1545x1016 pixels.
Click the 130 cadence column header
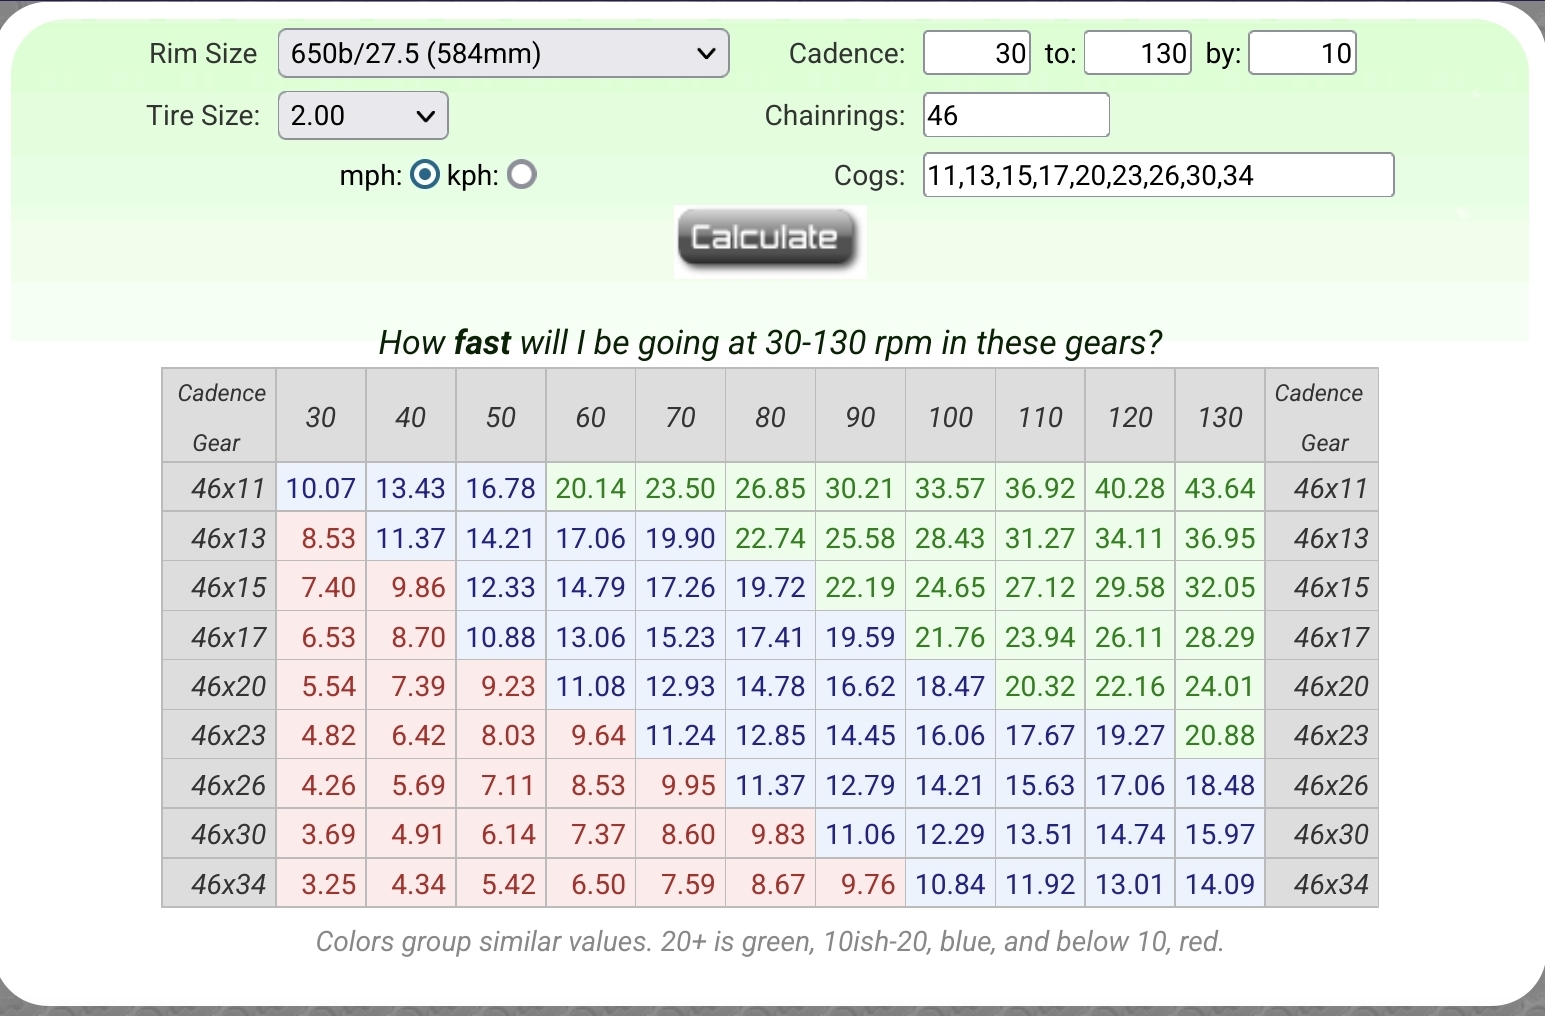[x=1219, y=416]
